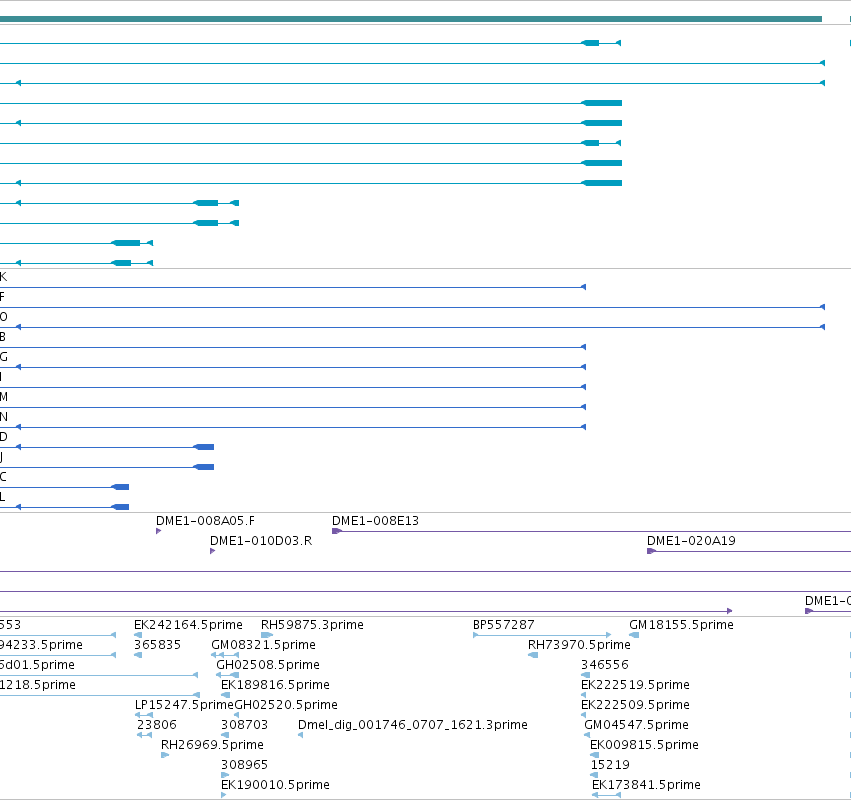Click the 94233.5prime EST label

point(41,645)
